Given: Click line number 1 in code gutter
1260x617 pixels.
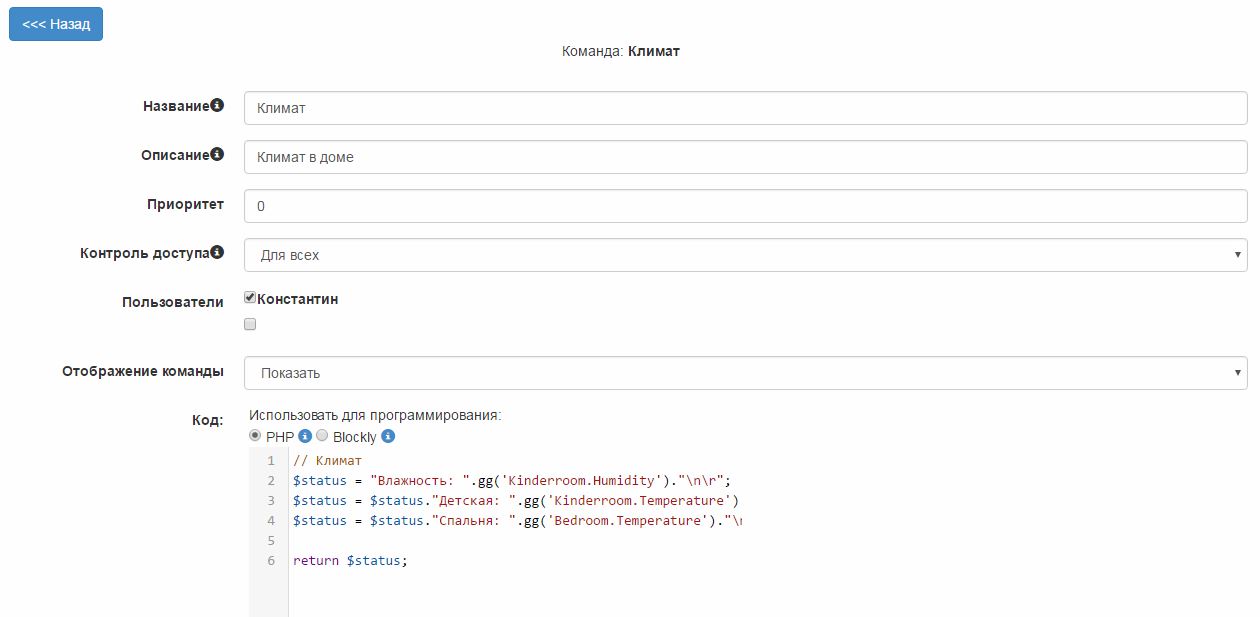Looking at the screenshot, I should point(270,461).
